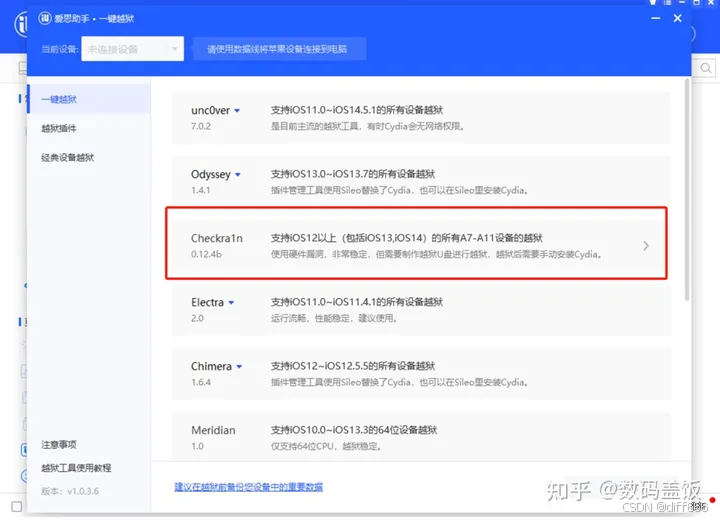Image resolution: width=720 pixels, height=520 pixels.
Task: Expand the unc0ver version dropdown arrow
Action: [x=237, y=111]
